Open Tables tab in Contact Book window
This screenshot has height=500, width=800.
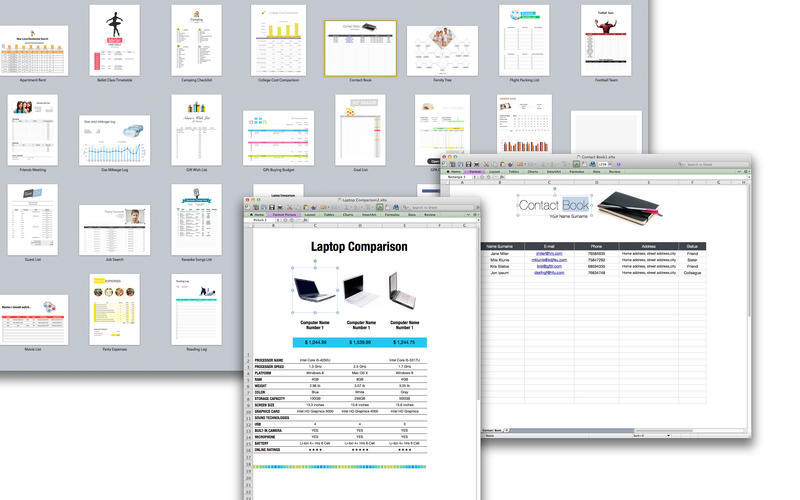point(513,171)
